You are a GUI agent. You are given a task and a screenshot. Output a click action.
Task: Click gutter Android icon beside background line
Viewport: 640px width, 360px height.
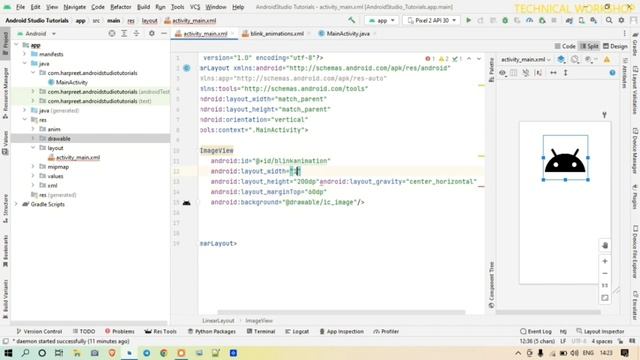click(x=187, y=202)
